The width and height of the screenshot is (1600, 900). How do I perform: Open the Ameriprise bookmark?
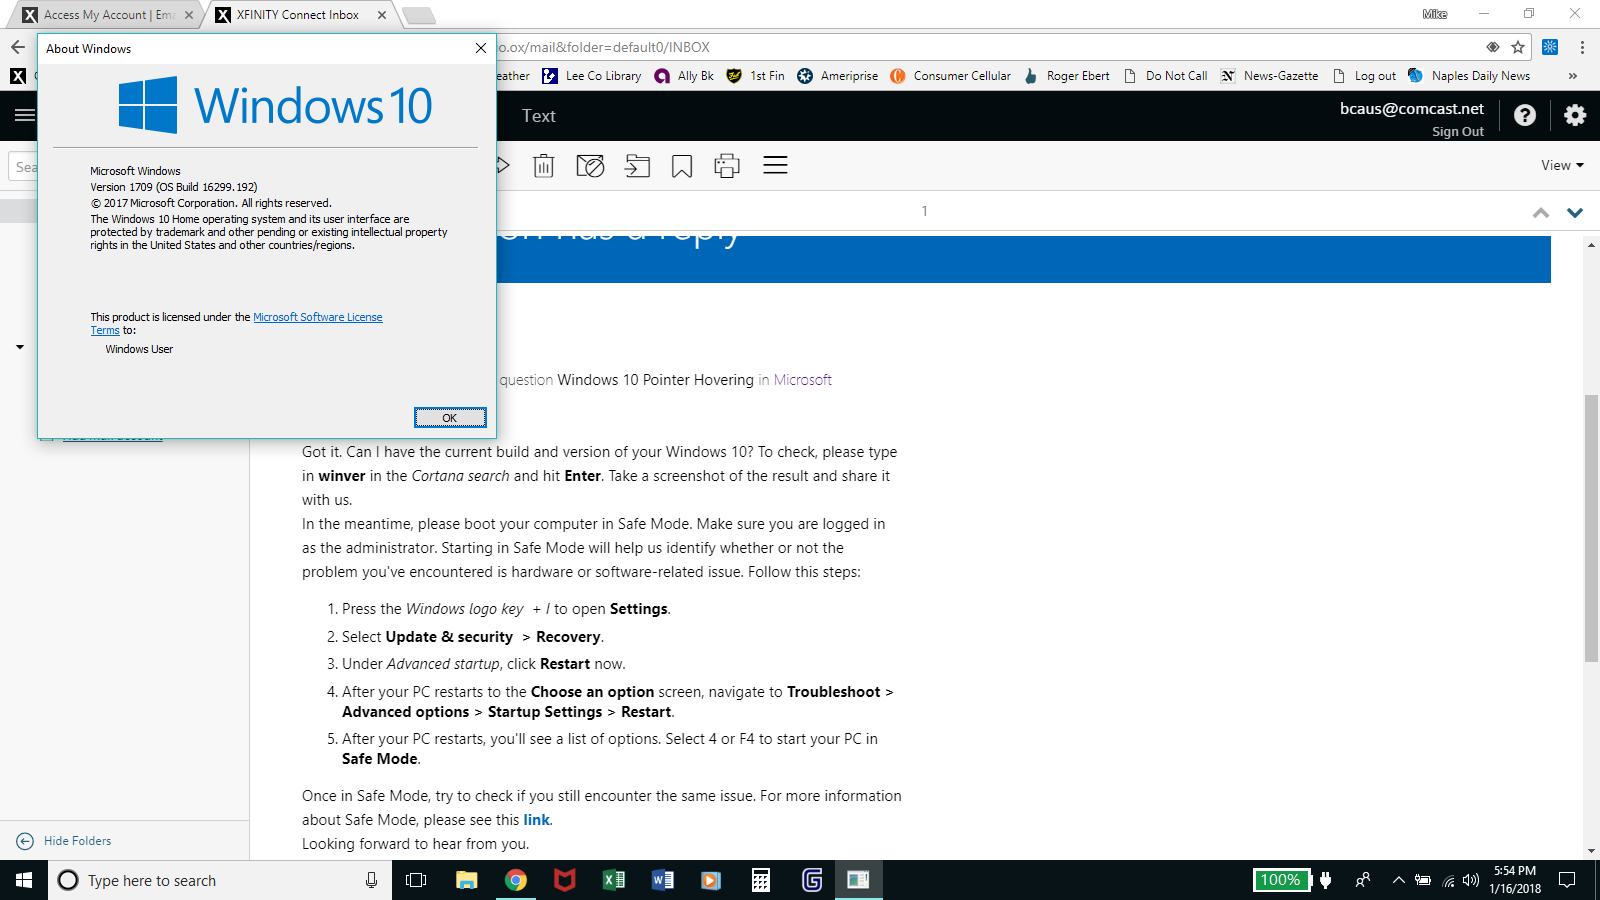pyautogui.click(x=838, y=76)
